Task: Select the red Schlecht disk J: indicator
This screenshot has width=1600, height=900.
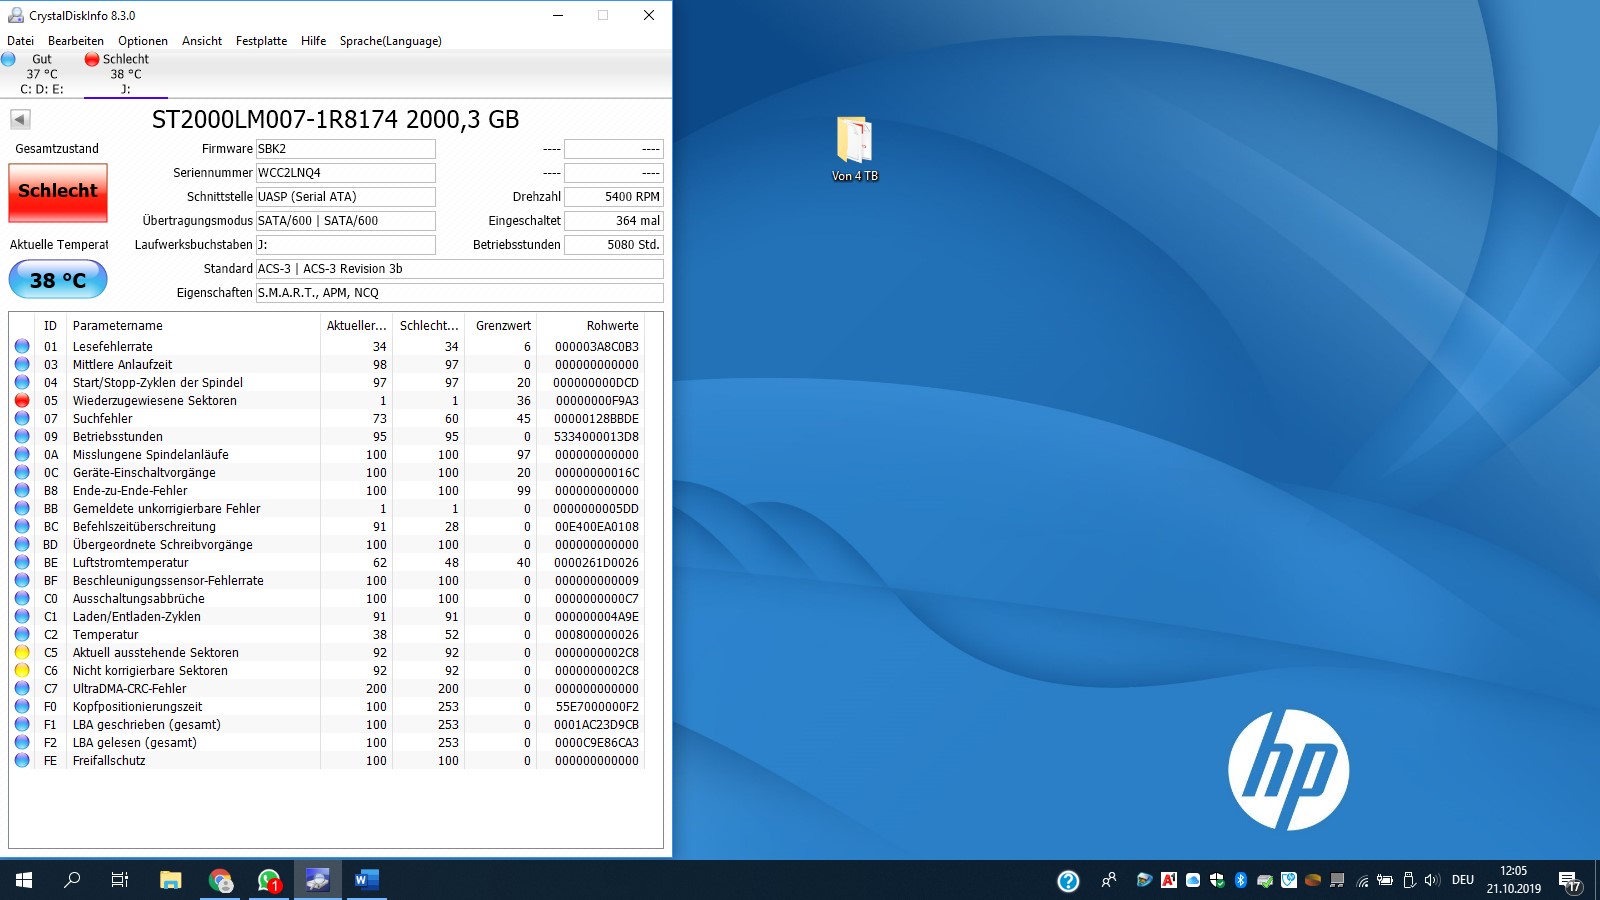Action: [126, 74]
